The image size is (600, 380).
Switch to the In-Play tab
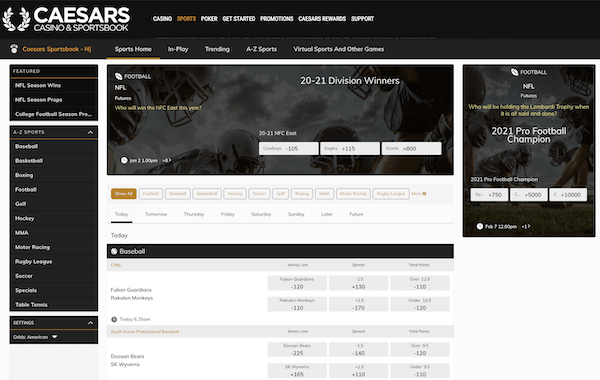(x=178, y=49)
